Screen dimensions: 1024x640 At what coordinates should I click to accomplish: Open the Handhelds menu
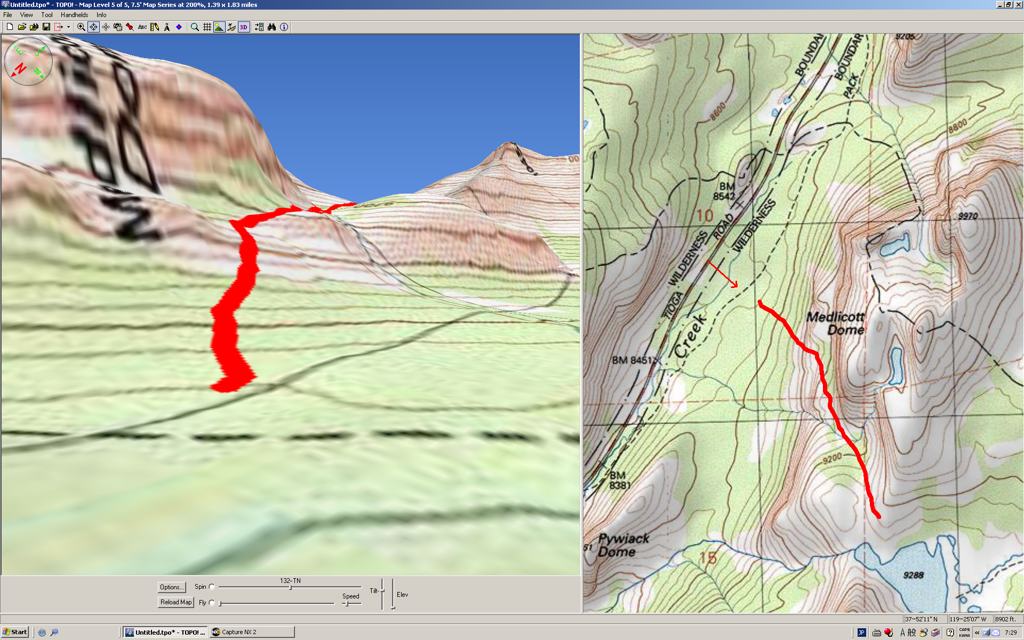point(74,15)
